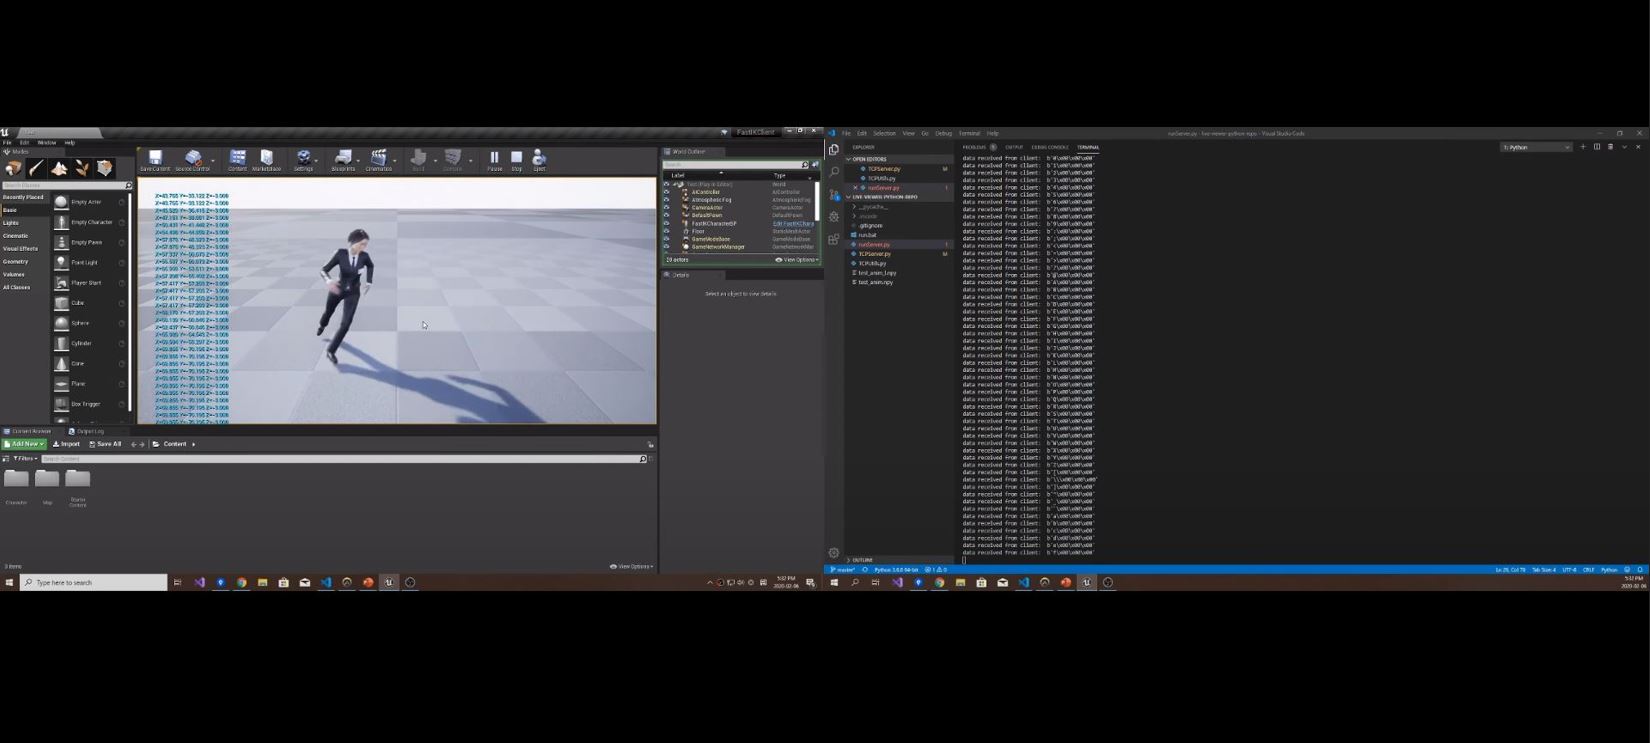
Task: Click the Eject player icon
Action: click(x=539, y=160)
